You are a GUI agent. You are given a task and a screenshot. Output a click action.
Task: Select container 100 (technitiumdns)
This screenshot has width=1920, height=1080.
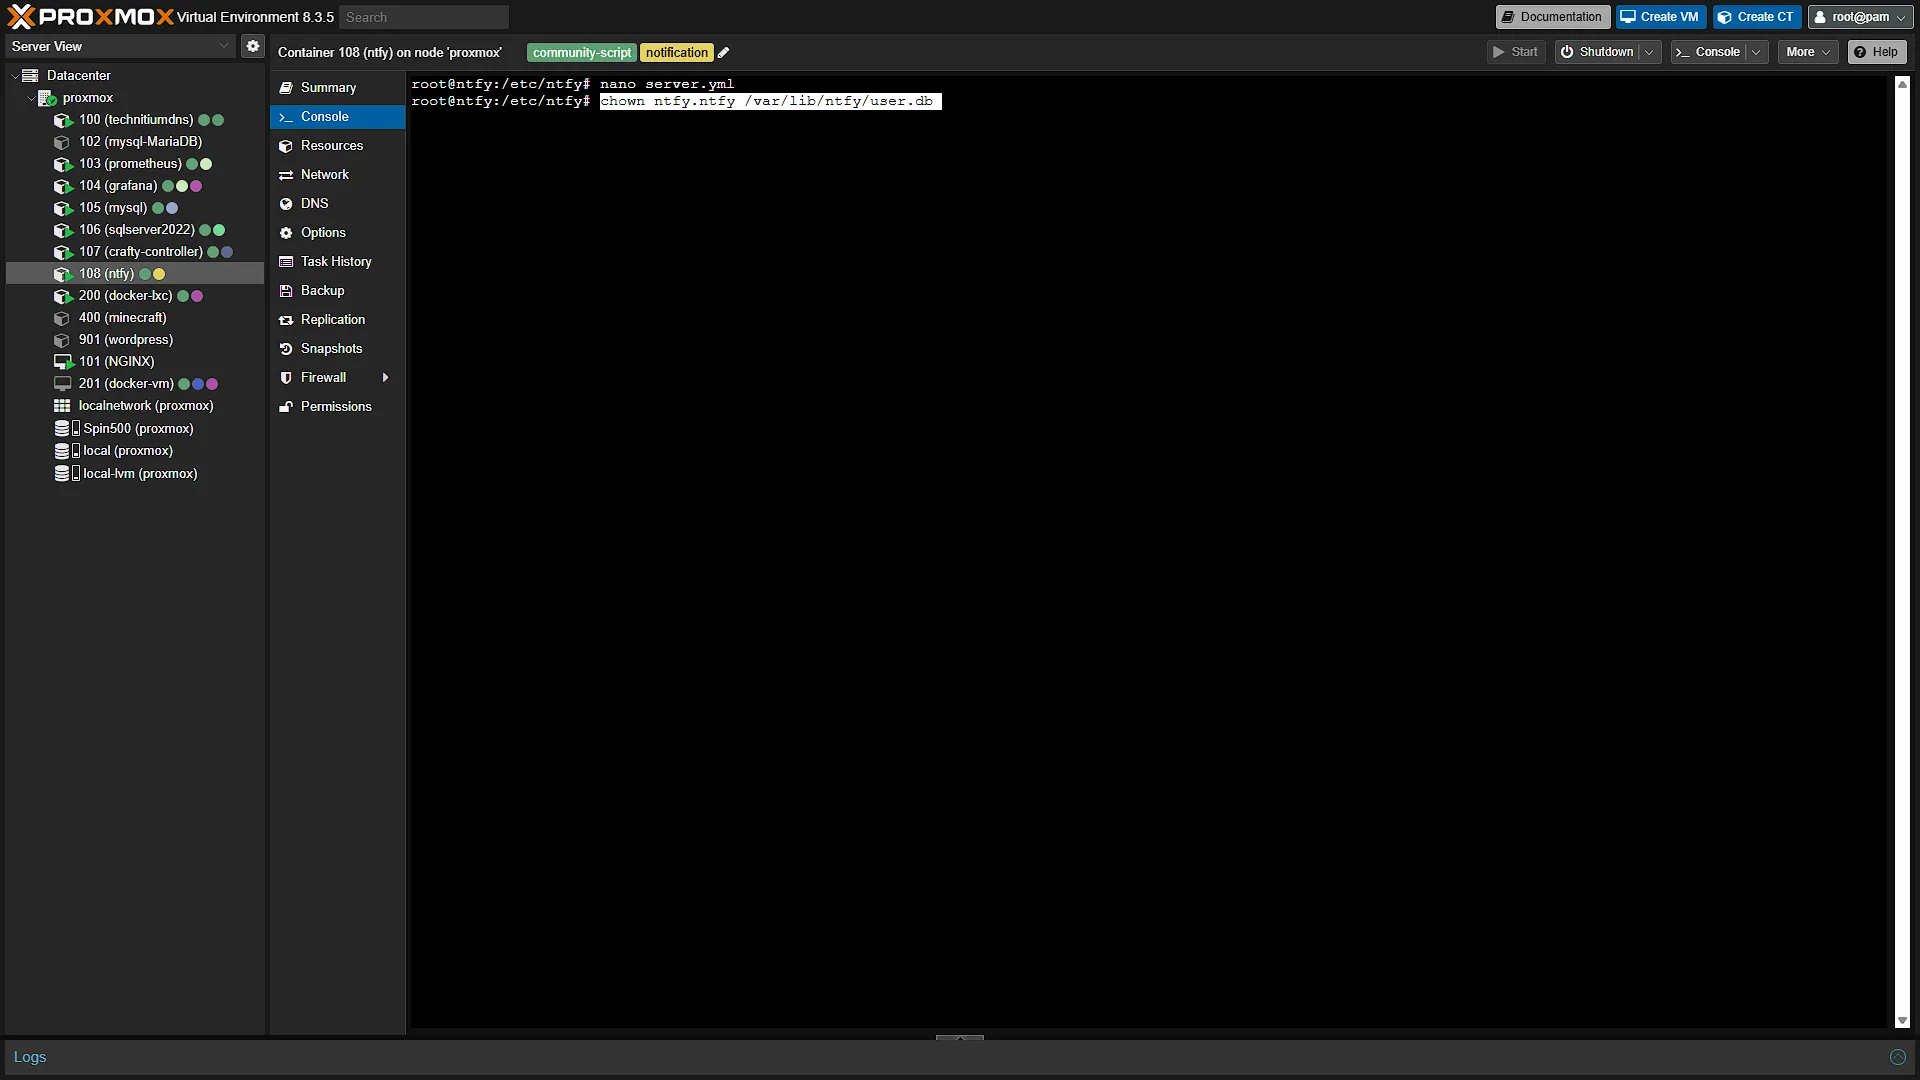coord(135,120)
